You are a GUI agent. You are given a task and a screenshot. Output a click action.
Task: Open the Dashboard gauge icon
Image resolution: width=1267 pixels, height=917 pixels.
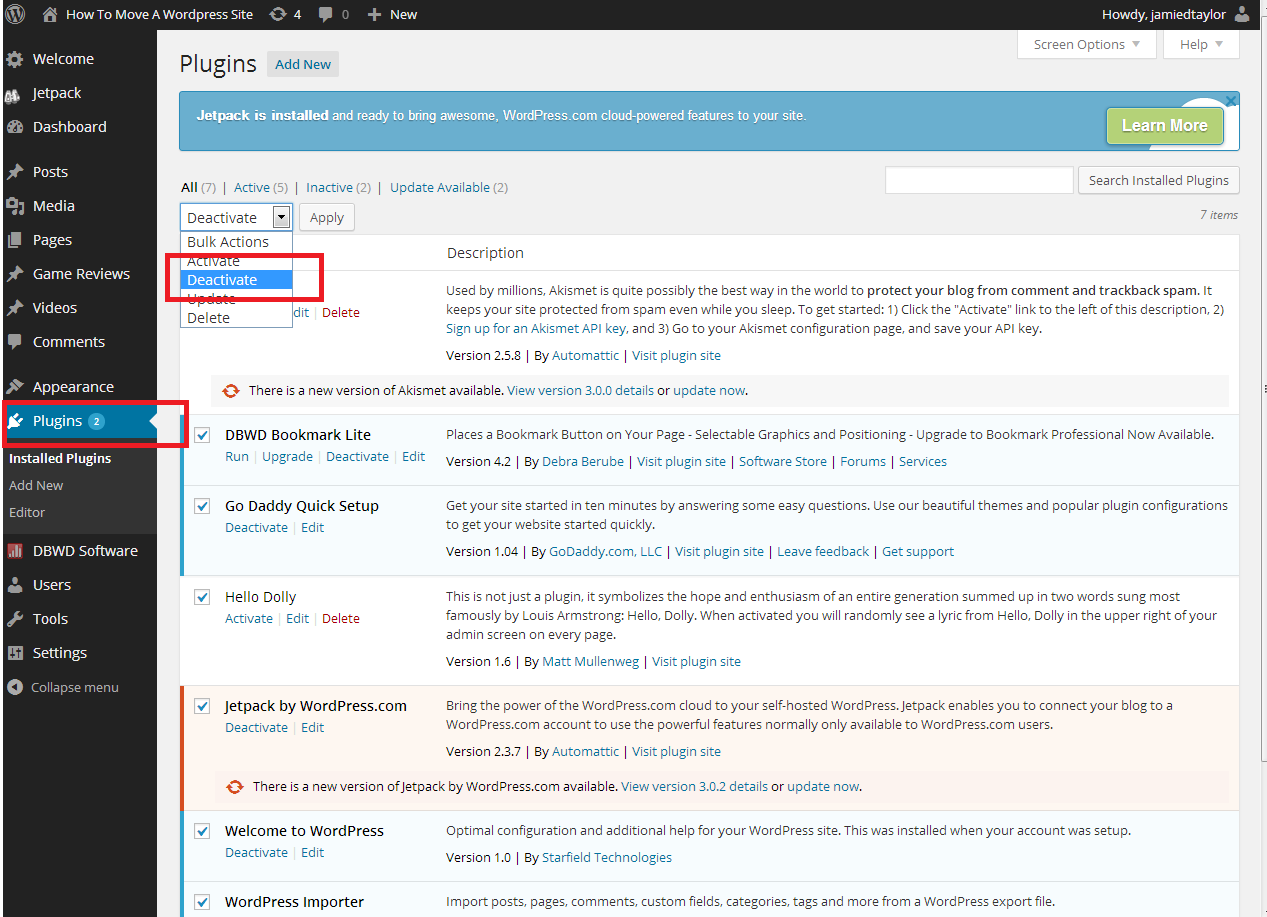coord(15,127)
